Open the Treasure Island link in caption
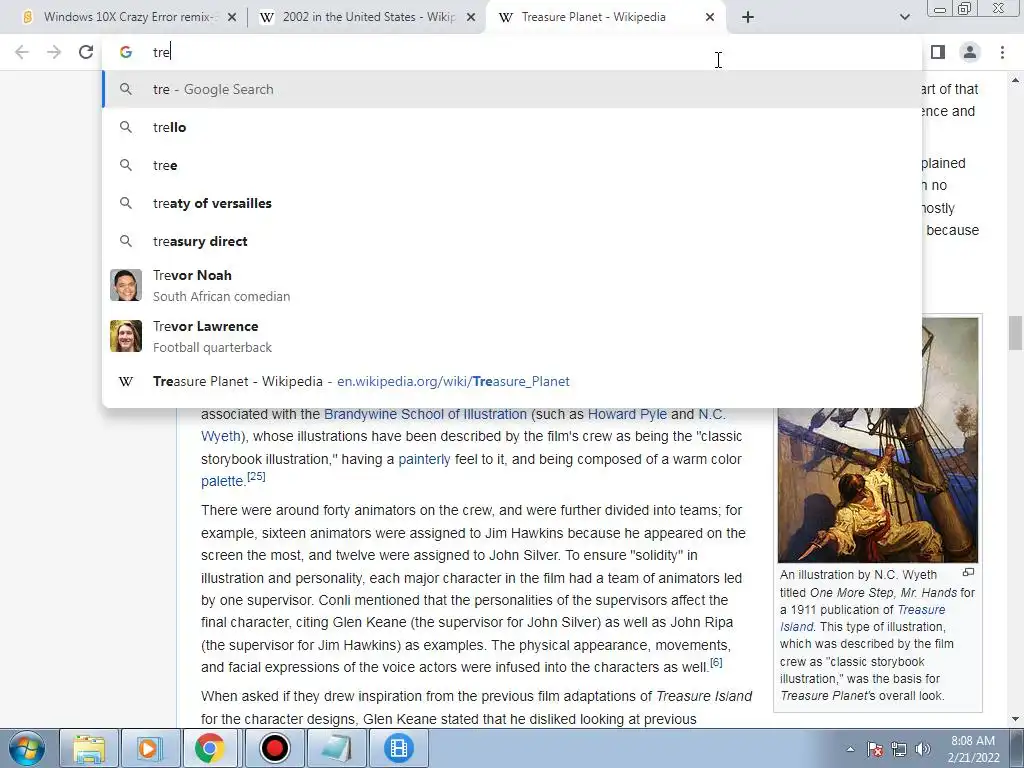This screenshot has height=768, width=1024. click(x=862, y=618)
